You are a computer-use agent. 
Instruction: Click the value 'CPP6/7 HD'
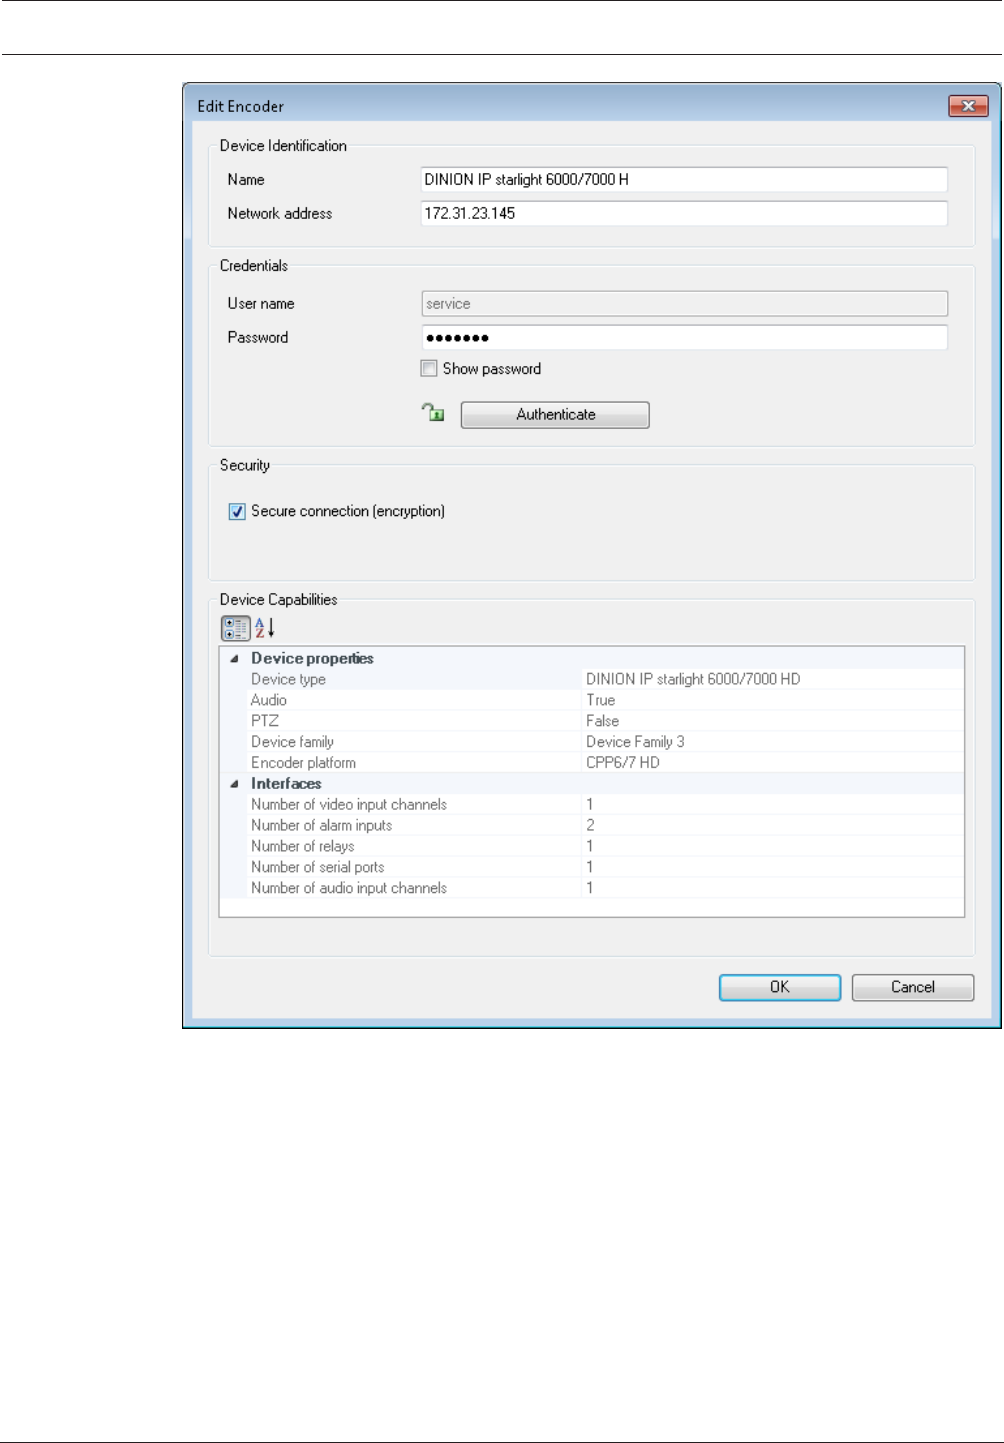point(623,763)
